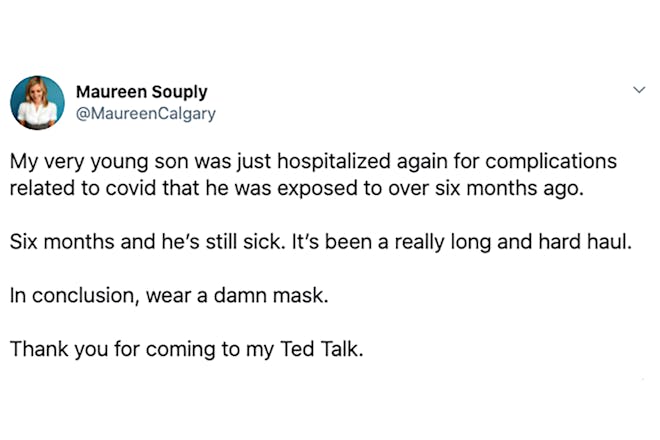Click the phrase 'six months ago' in tweet
Image resolution: width=660 pixels, height=440 pixels.
tap(509, 189)
